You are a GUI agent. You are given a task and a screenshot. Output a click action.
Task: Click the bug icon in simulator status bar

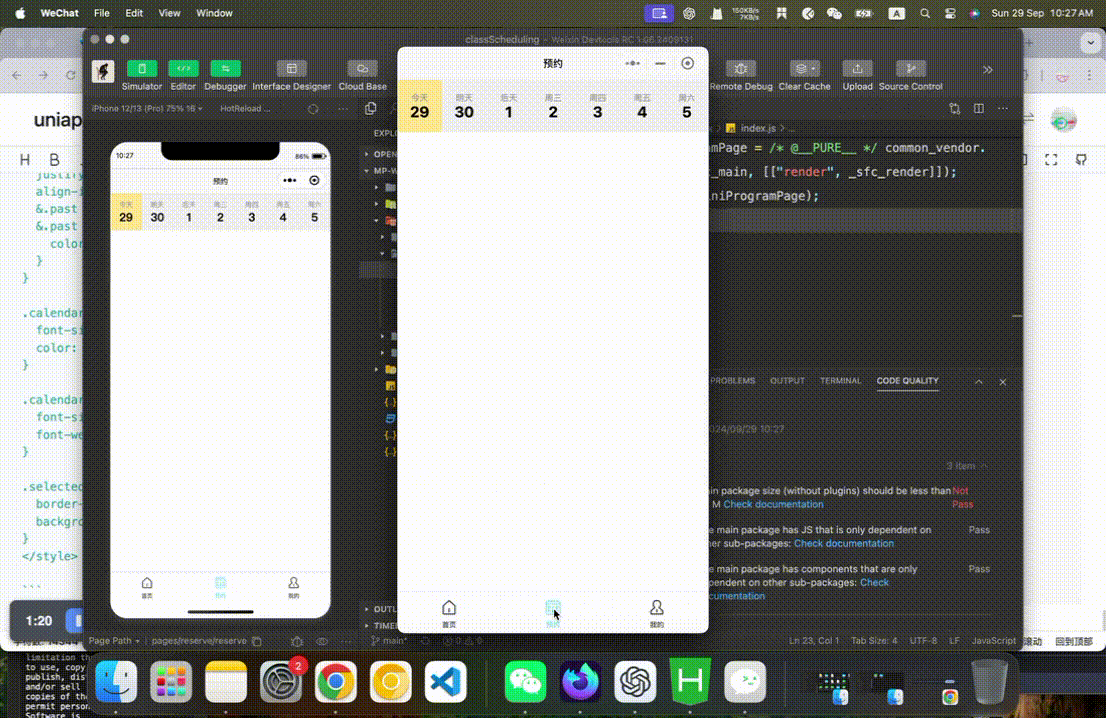[x=297, y=641]
